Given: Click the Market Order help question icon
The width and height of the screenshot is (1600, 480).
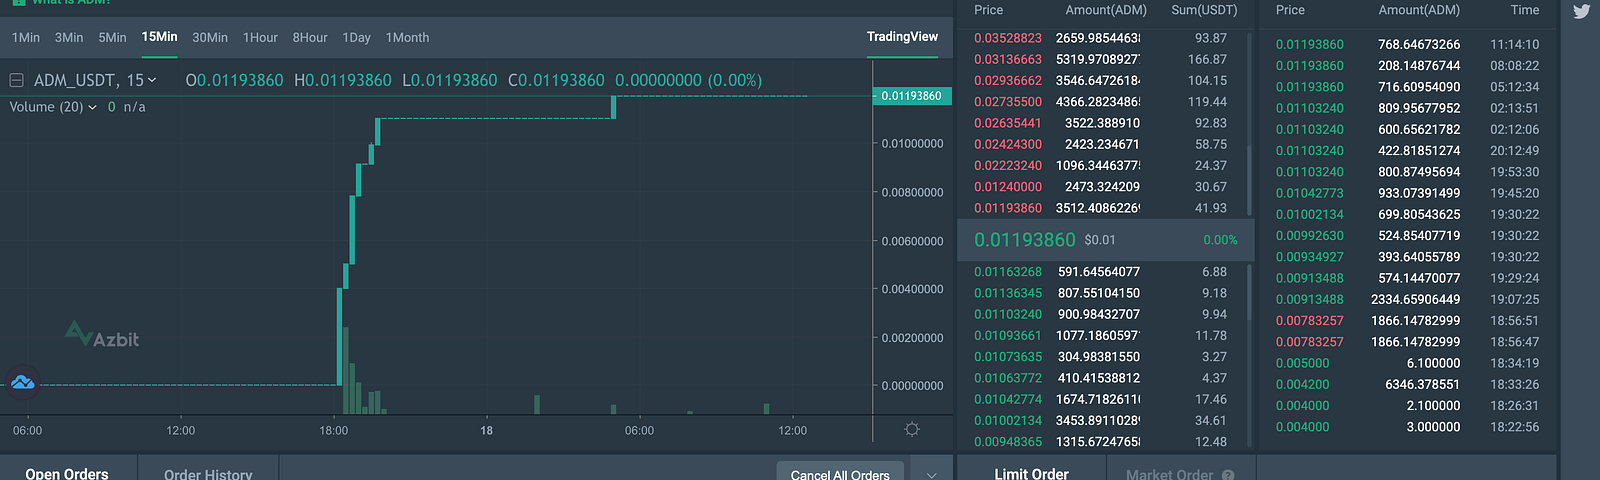Looking at the screenshot, I should pyautogui.click(x=1228, y=475).
